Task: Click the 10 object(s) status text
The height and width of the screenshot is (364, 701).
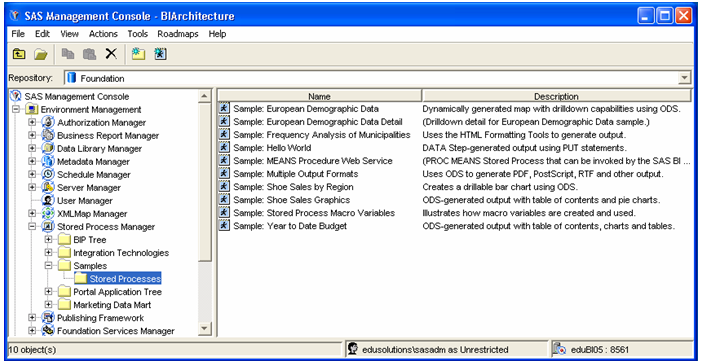Action: pos(32,349)
